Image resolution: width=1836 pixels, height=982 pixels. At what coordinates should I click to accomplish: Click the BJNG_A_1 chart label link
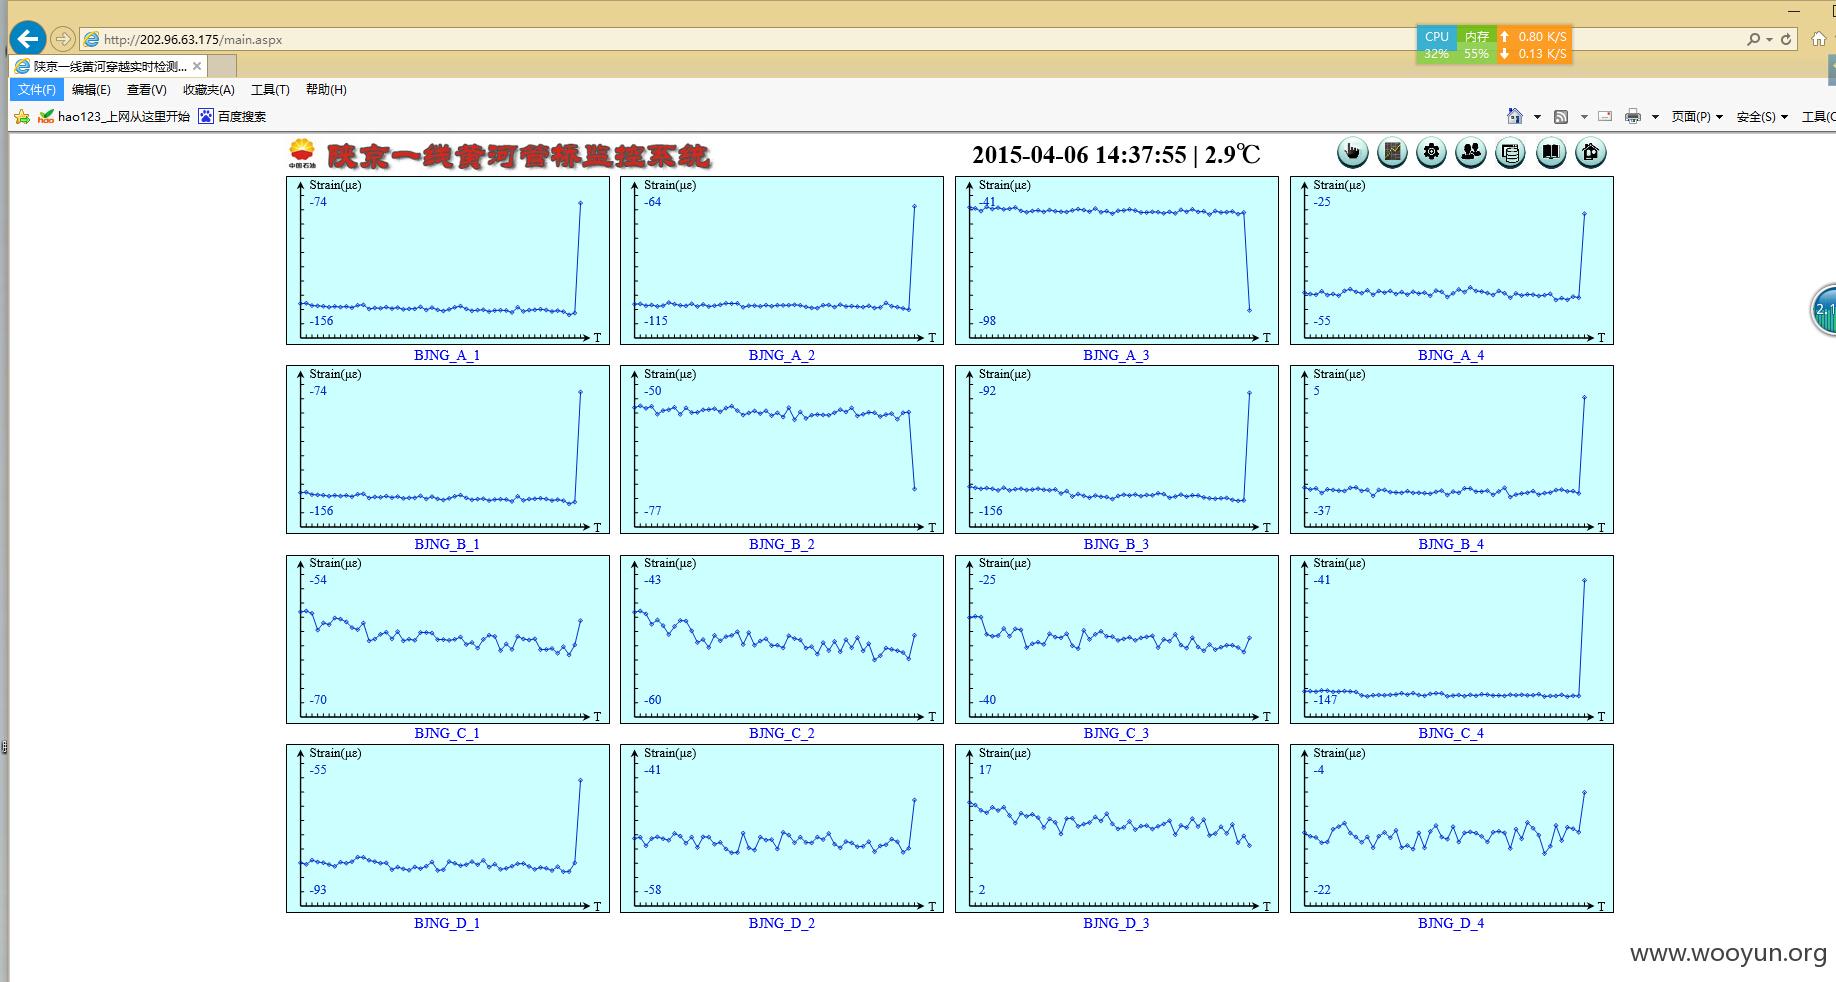(x=447, y=355)
